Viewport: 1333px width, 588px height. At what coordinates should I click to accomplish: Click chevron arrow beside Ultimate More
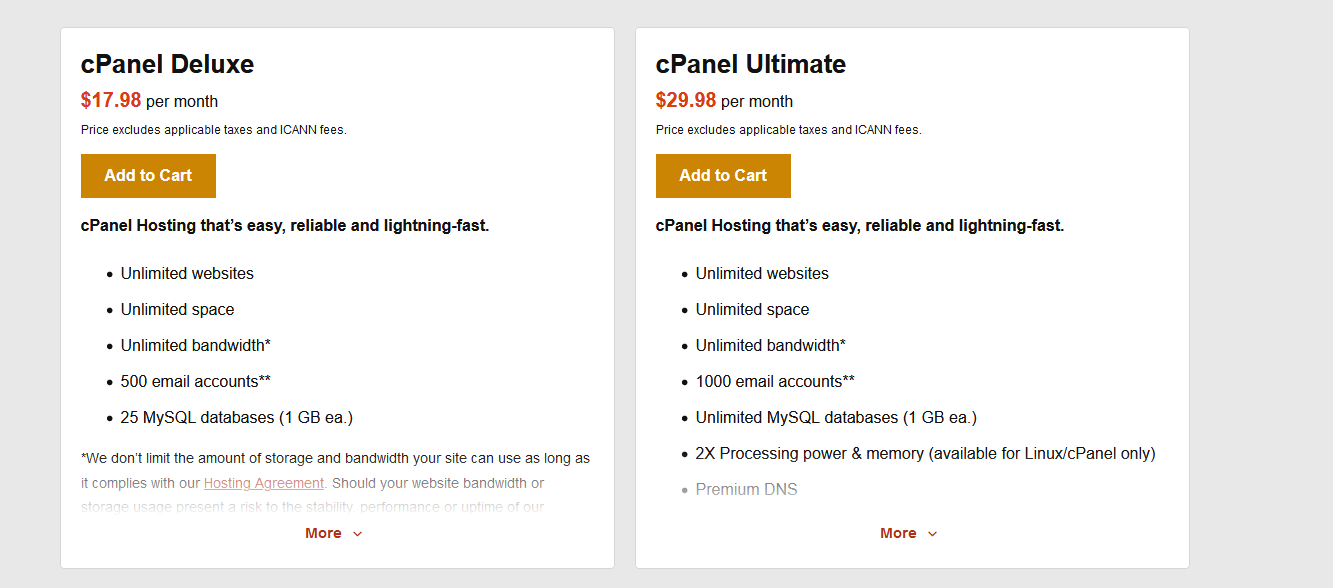932,534
